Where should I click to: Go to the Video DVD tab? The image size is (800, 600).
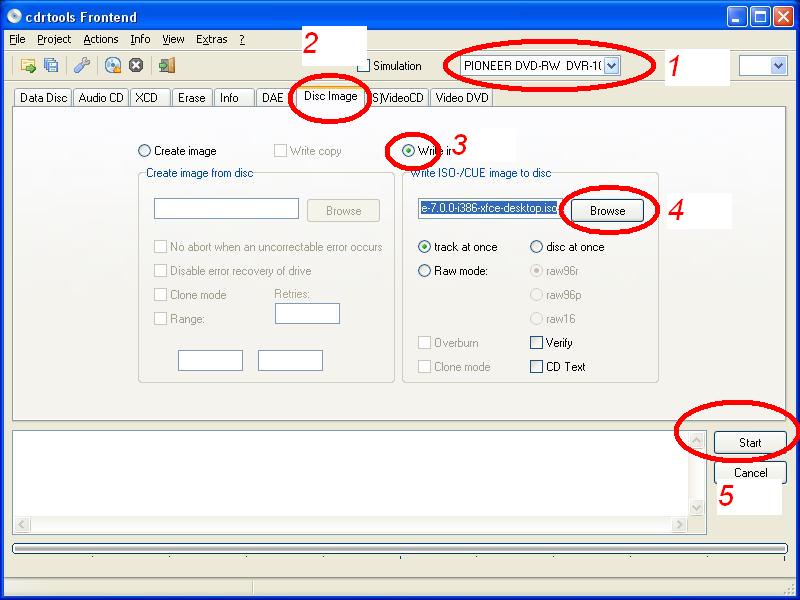[x=461, y=98]
